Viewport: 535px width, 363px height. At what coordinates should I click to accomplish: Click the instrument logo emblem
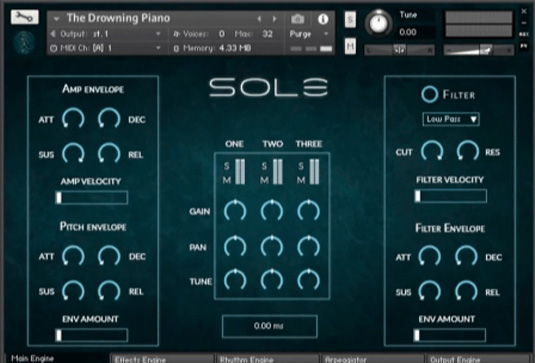[24, 43]
